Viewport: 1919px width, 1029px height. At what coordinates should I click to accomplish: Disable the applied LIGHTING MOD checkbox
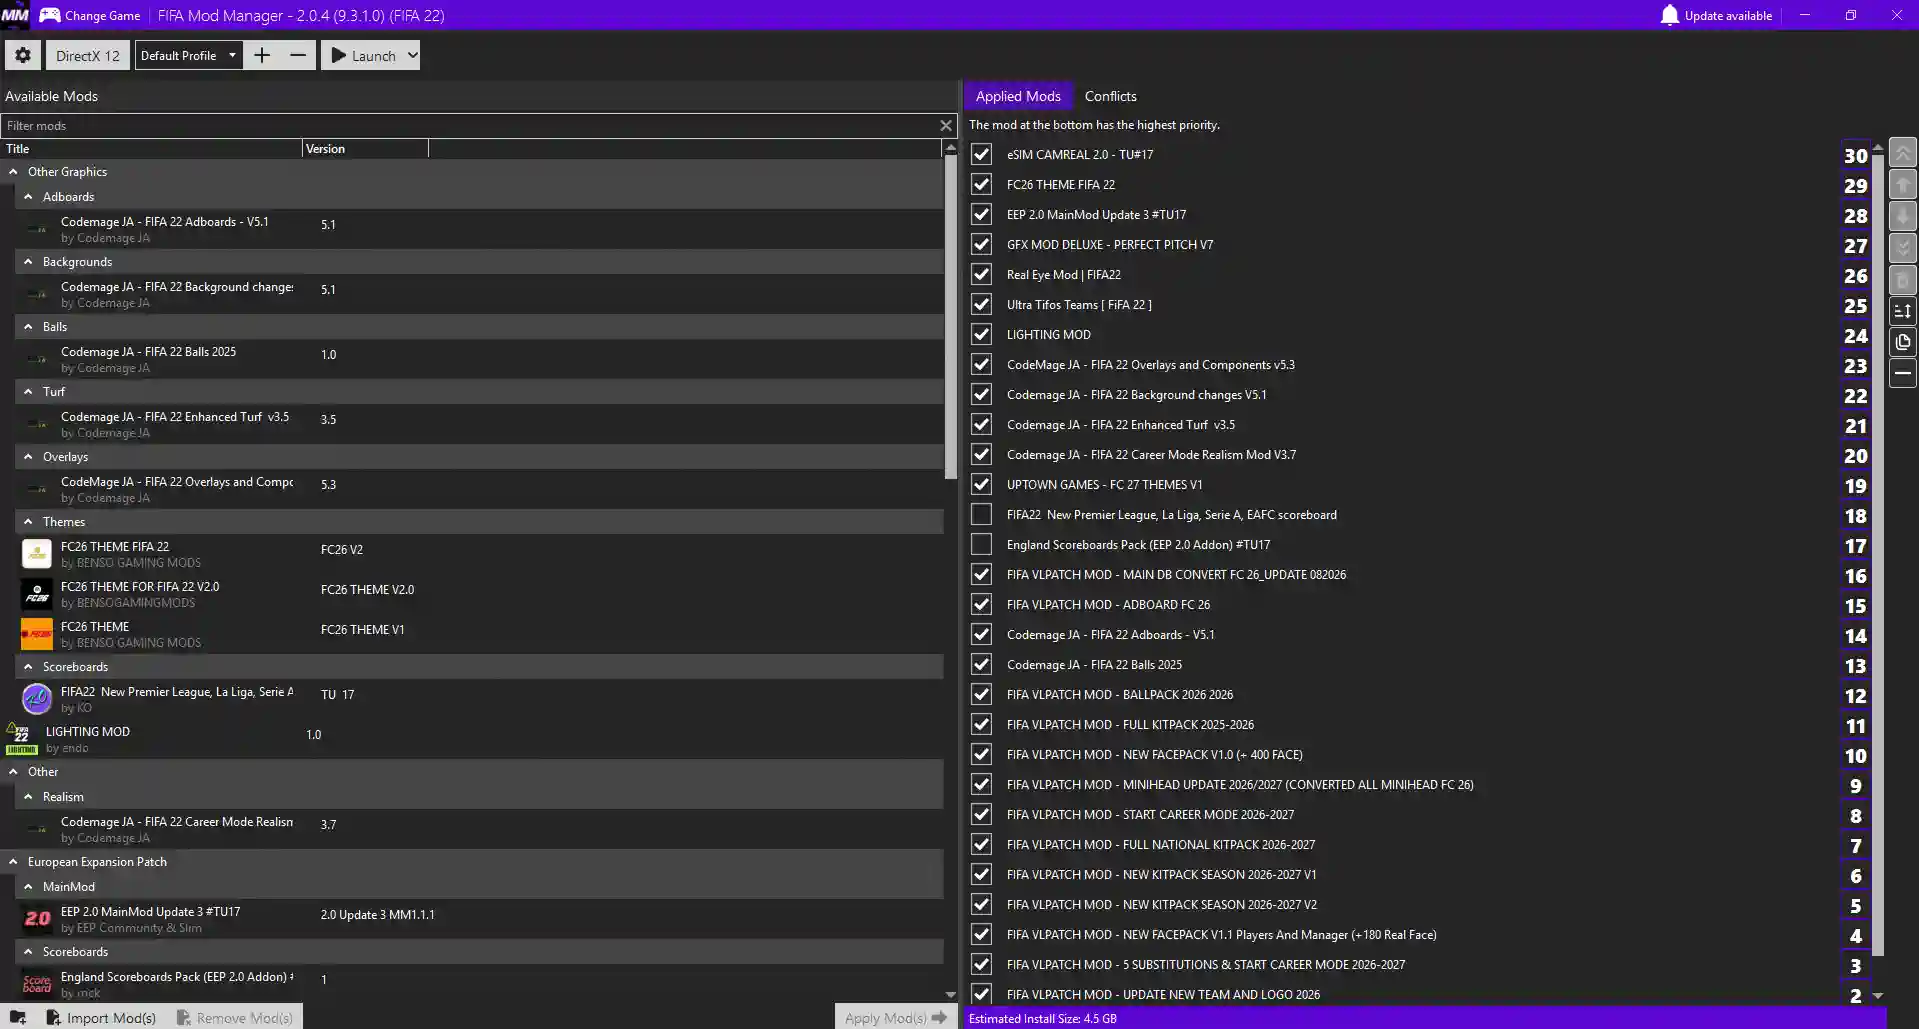[x=981, y=334]
